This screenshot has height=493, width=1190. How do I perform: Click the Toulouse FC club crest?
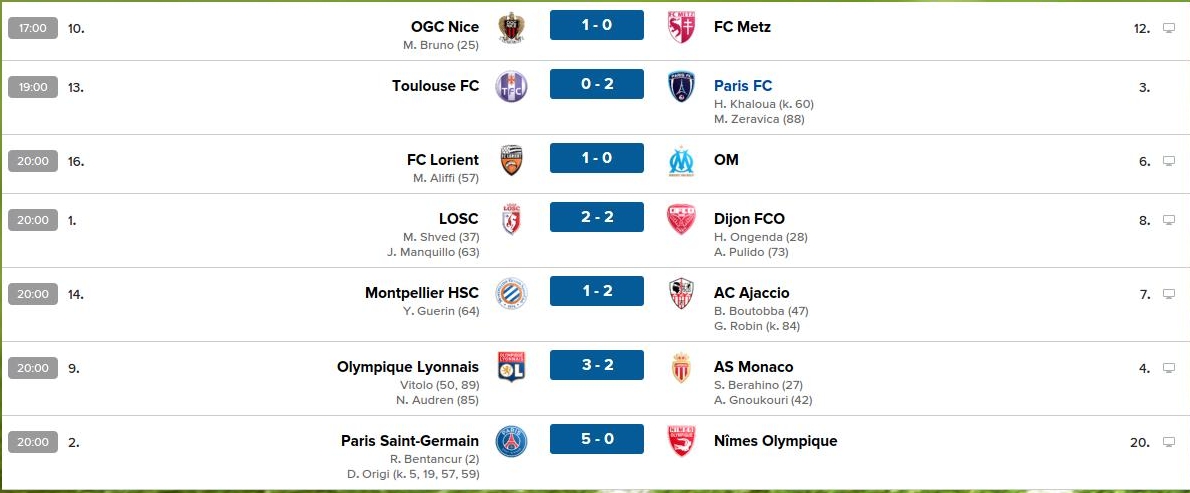coord(512,86)
